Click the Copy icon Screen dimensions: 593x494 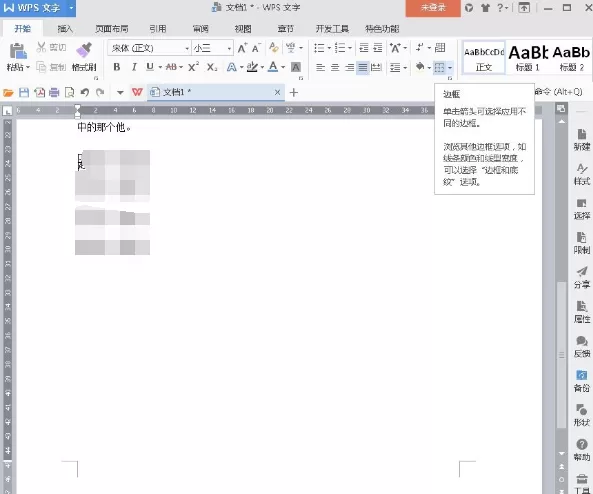(41, 67)
